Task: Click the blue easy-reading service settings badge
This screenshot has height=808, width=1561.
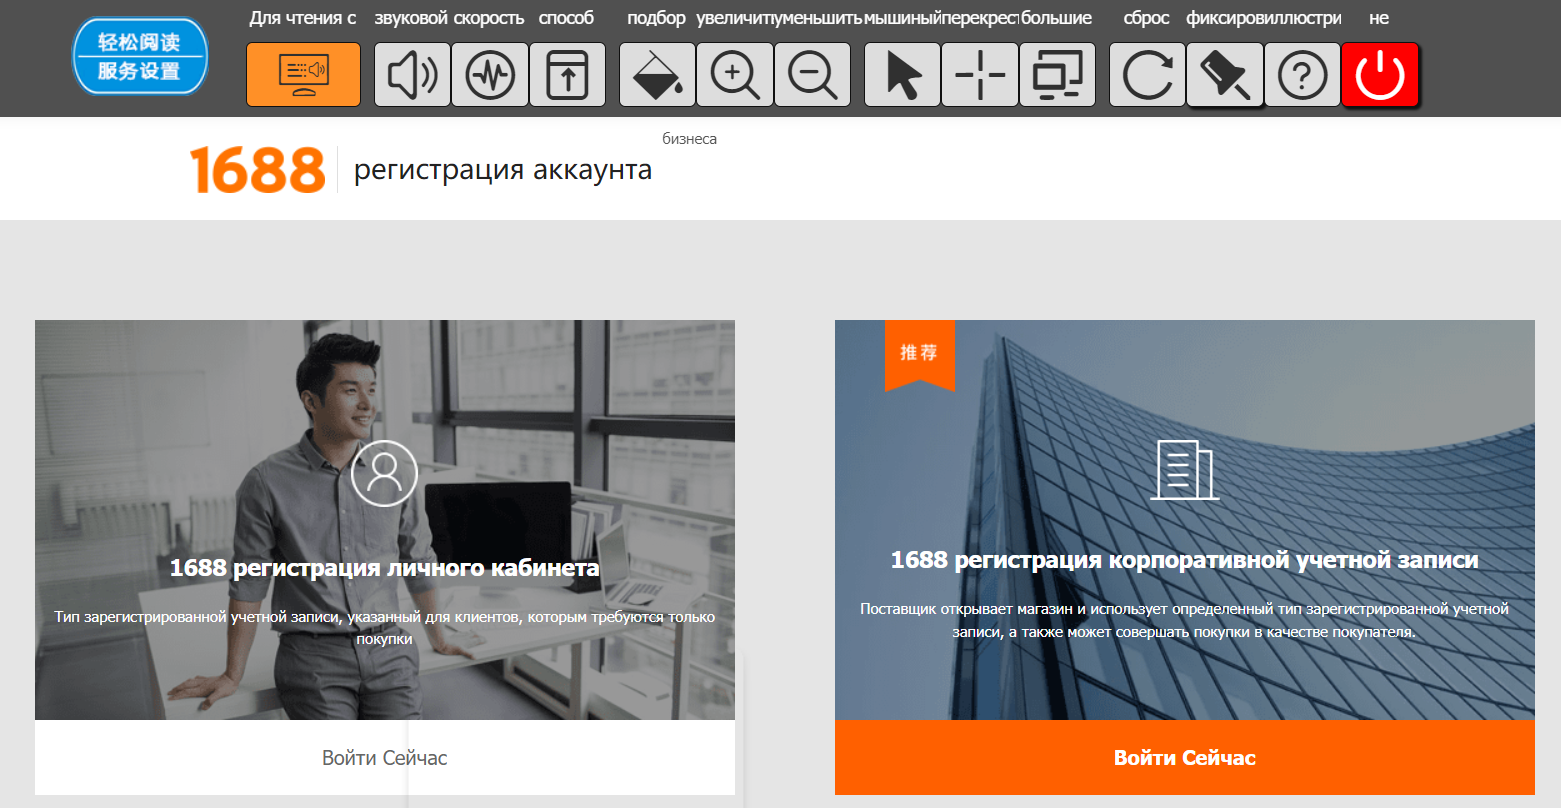Action: 140,57
